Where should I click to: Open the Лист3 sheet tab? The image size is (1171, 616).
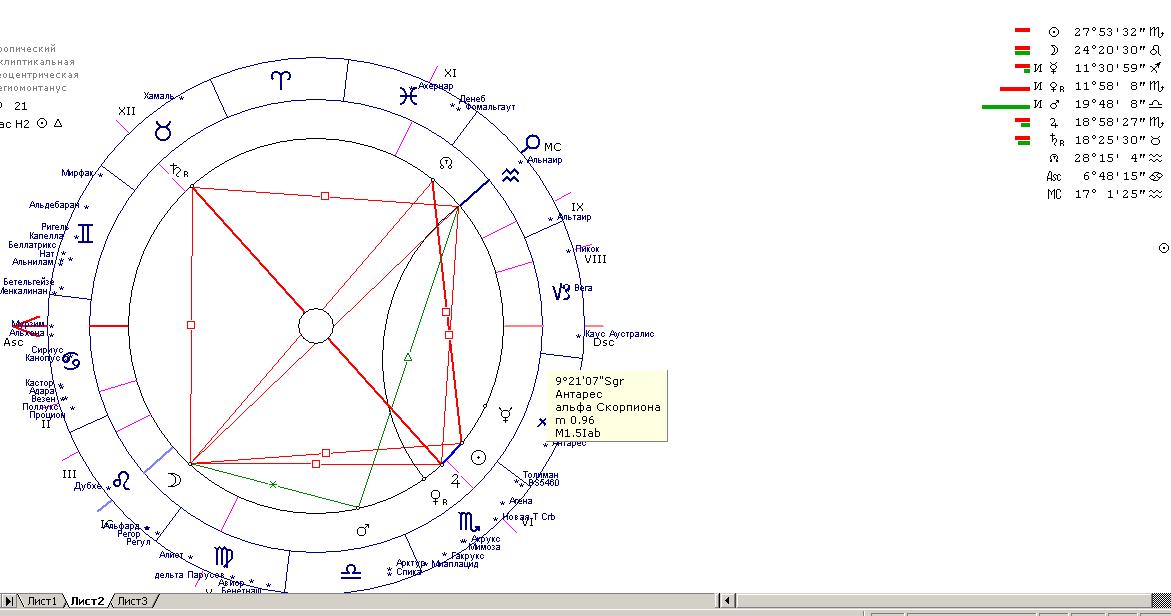pos(132,601)
